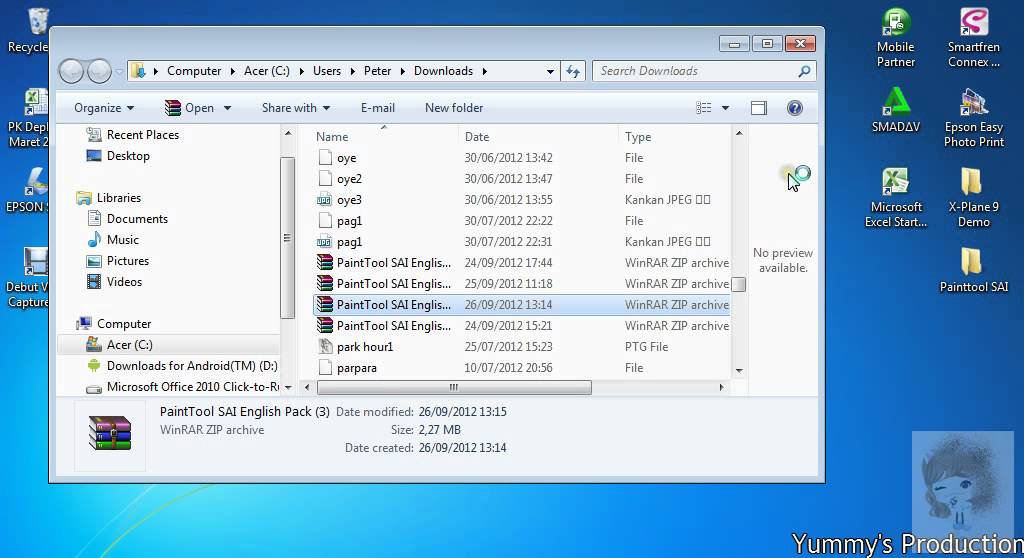Click the Change your view icon
The image size is (1024, 558).
pyautogui.click(x=703, y=108)
